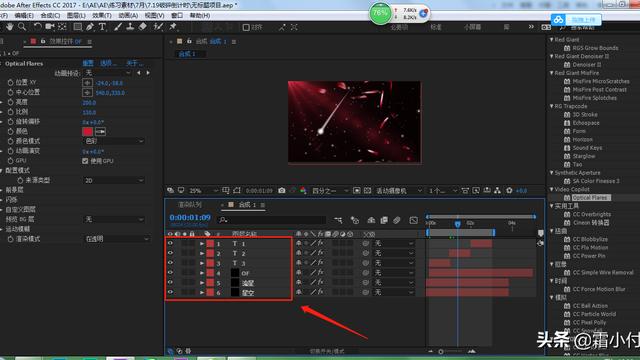
Task: Select Optical Flares in effects list
Action: [x=589, y=198]
